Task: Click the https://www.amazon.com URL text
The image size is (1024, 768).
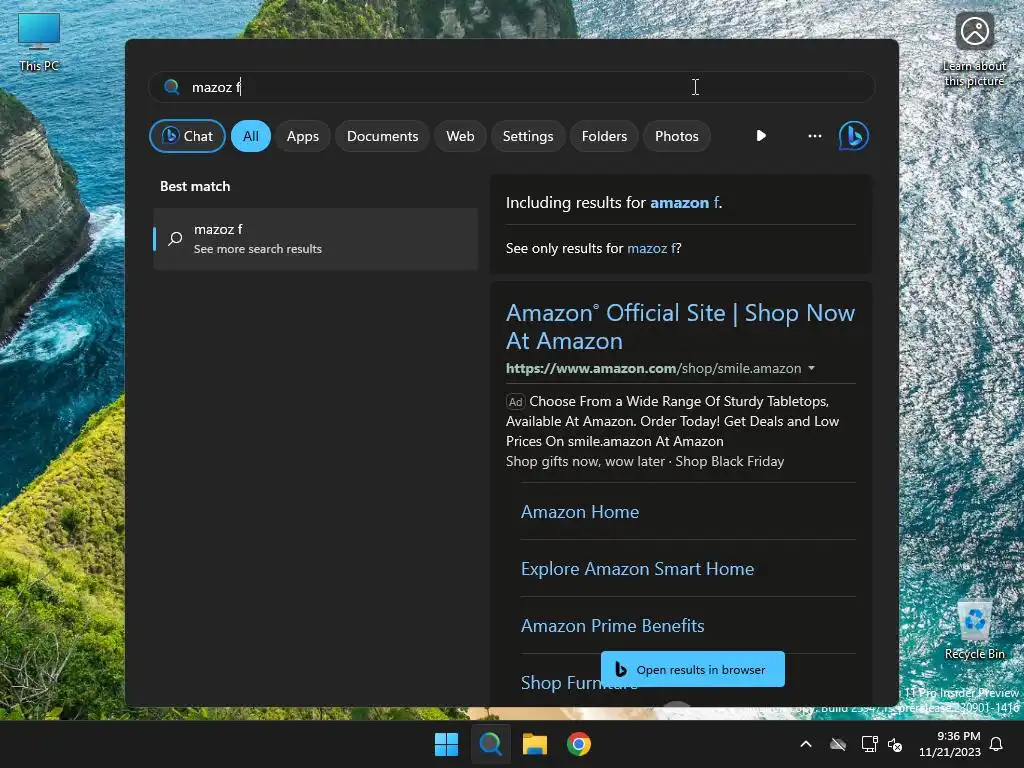Action: (592, 368)
